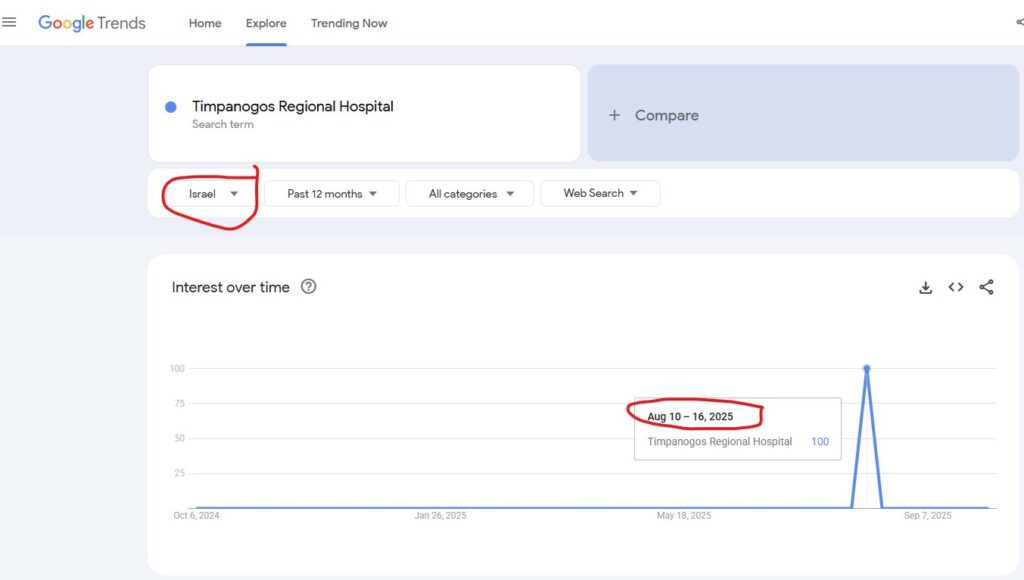
Task: Click the Compare label to add term
Action: 666,116
